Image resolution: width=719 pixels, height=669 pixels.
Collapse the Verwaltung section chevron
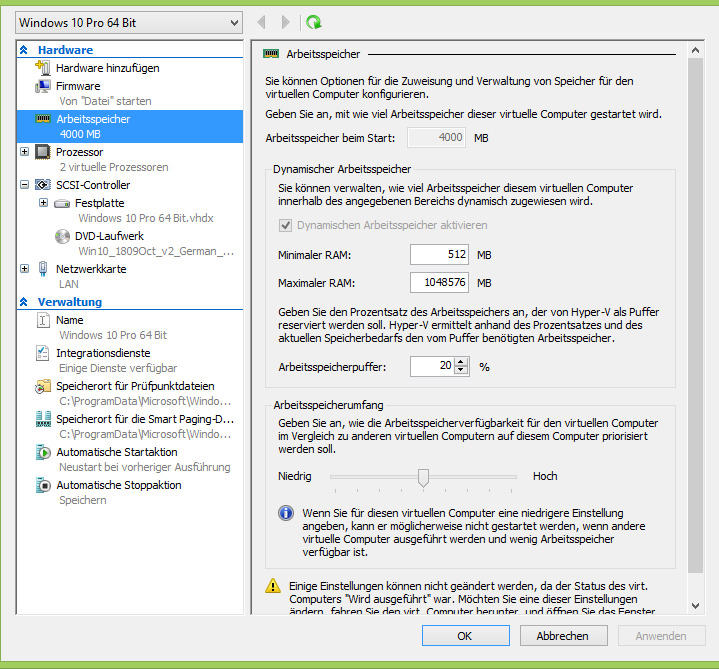(x=24, y=302)
